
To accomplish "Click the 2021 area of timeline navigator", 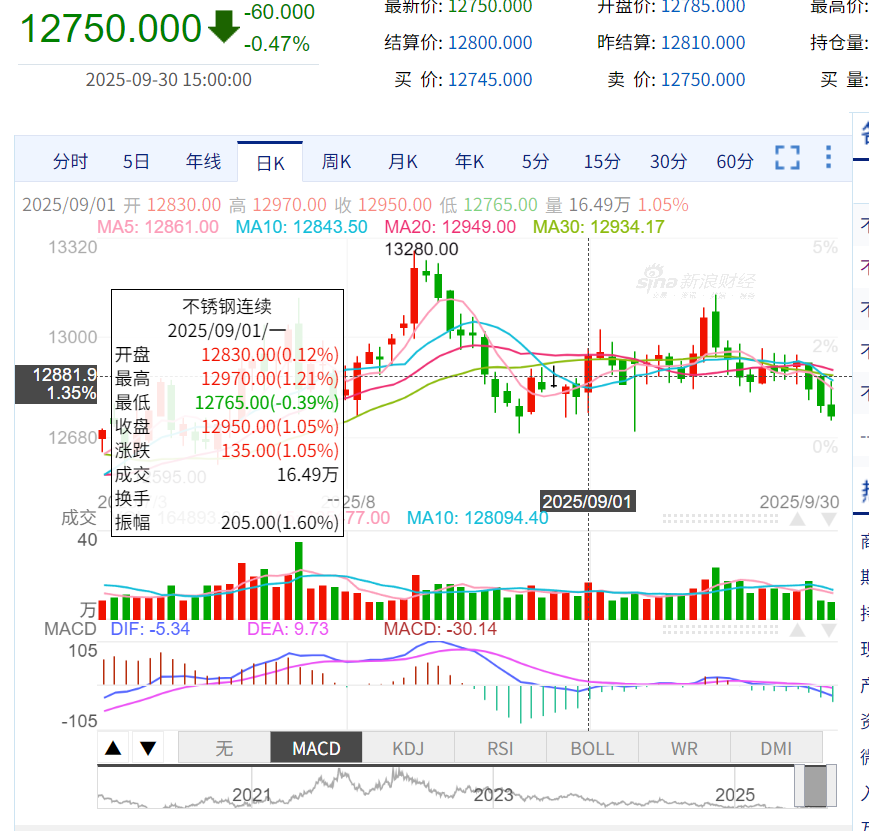I will (252, 795).
